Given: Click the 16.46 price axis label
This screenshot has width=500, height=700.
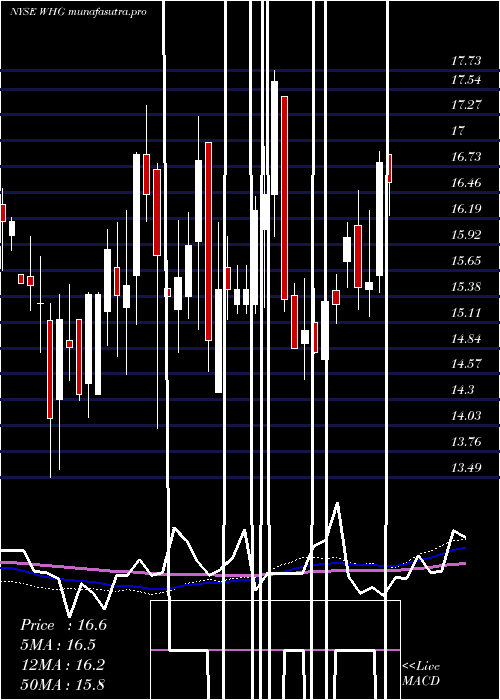Looking at the screenshot, I should point(466,183).
